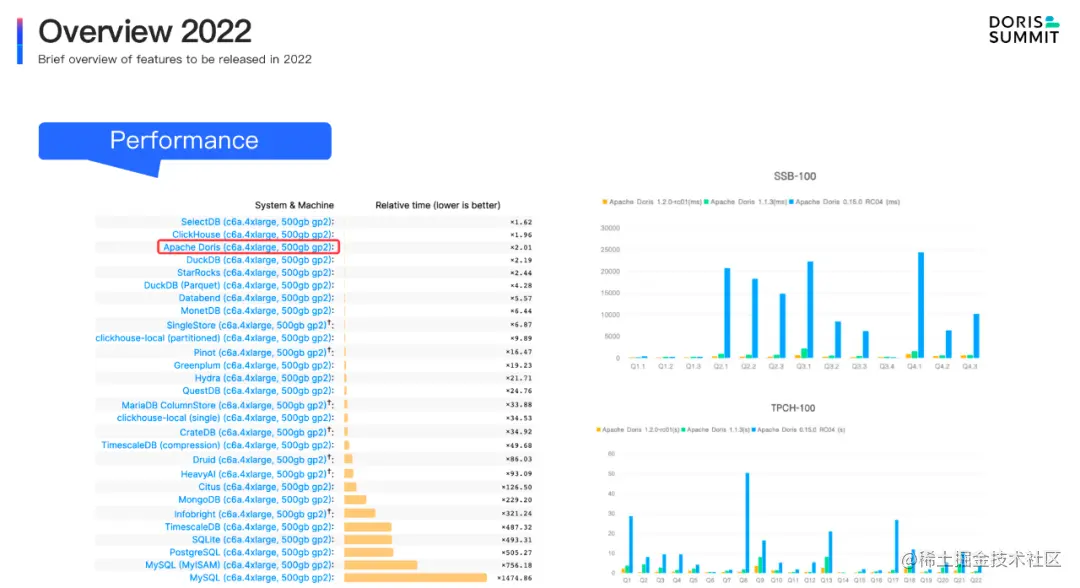The width and height of the screenshot is (1080, 588).
Task: Select the Databend system link
Action: [x=256, y=298]
